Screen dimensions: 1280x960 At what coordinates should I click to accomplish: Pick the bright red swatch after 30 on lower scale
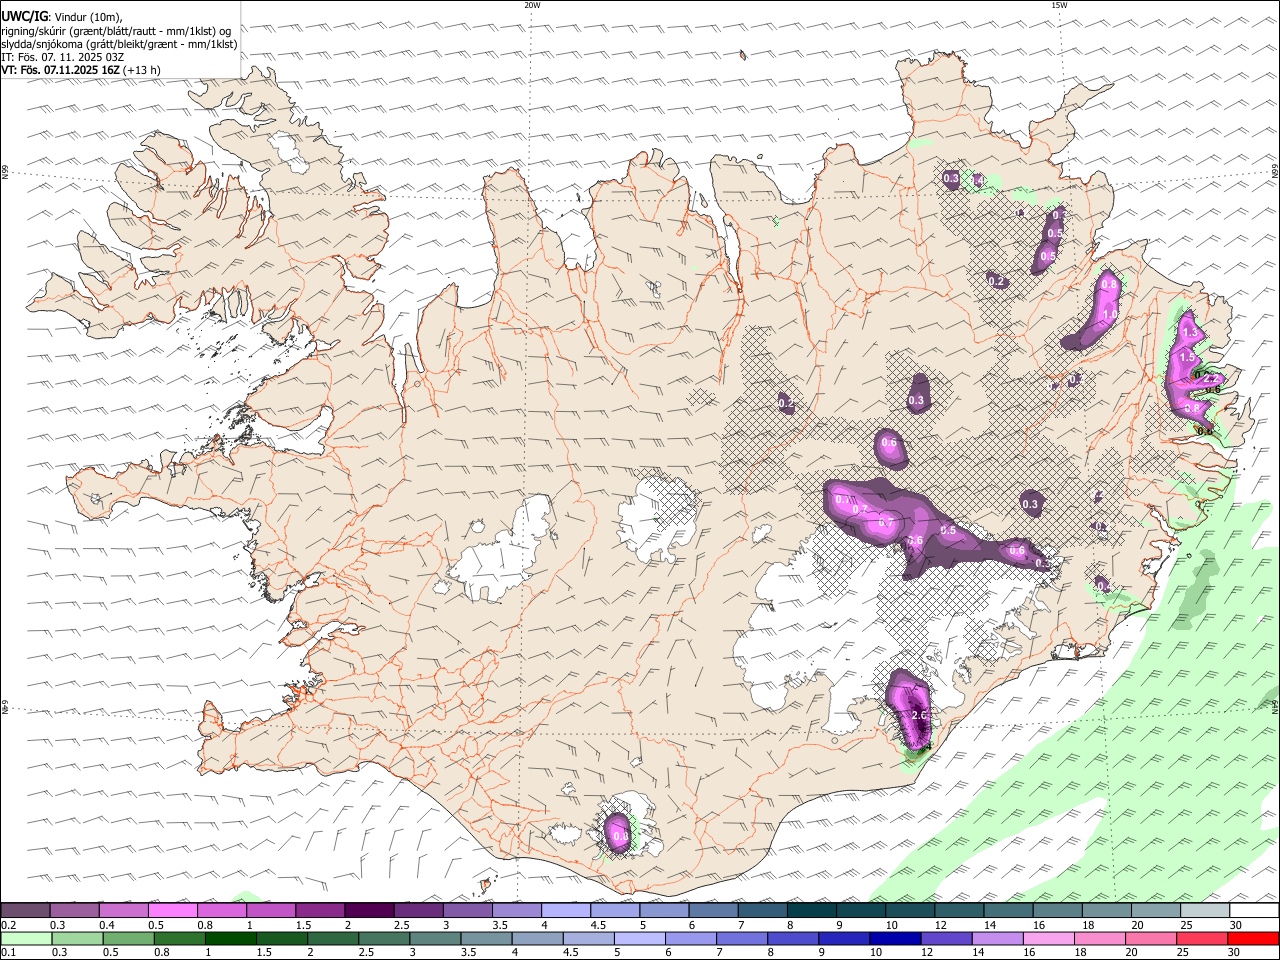point(1252,939)
